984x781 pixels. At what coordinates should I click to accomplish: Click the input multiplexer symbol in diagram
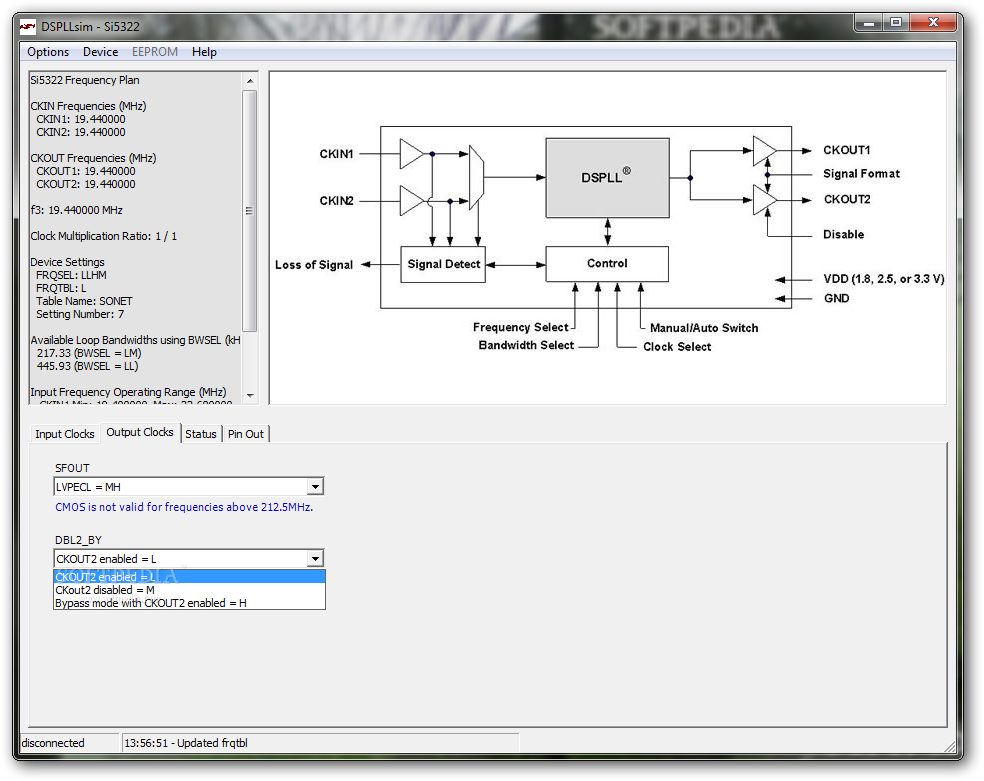tap(476, 178)
